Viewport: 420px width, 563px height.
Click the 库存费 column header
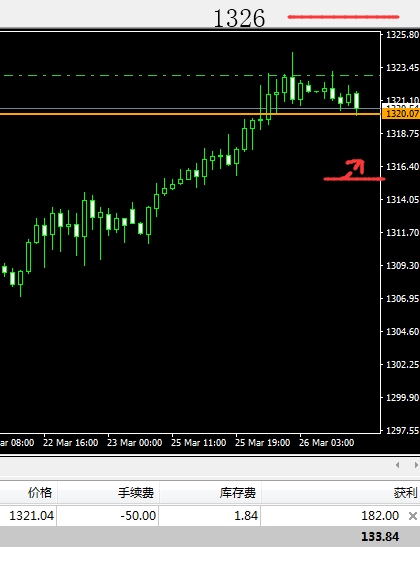click(x=238, y=493)
